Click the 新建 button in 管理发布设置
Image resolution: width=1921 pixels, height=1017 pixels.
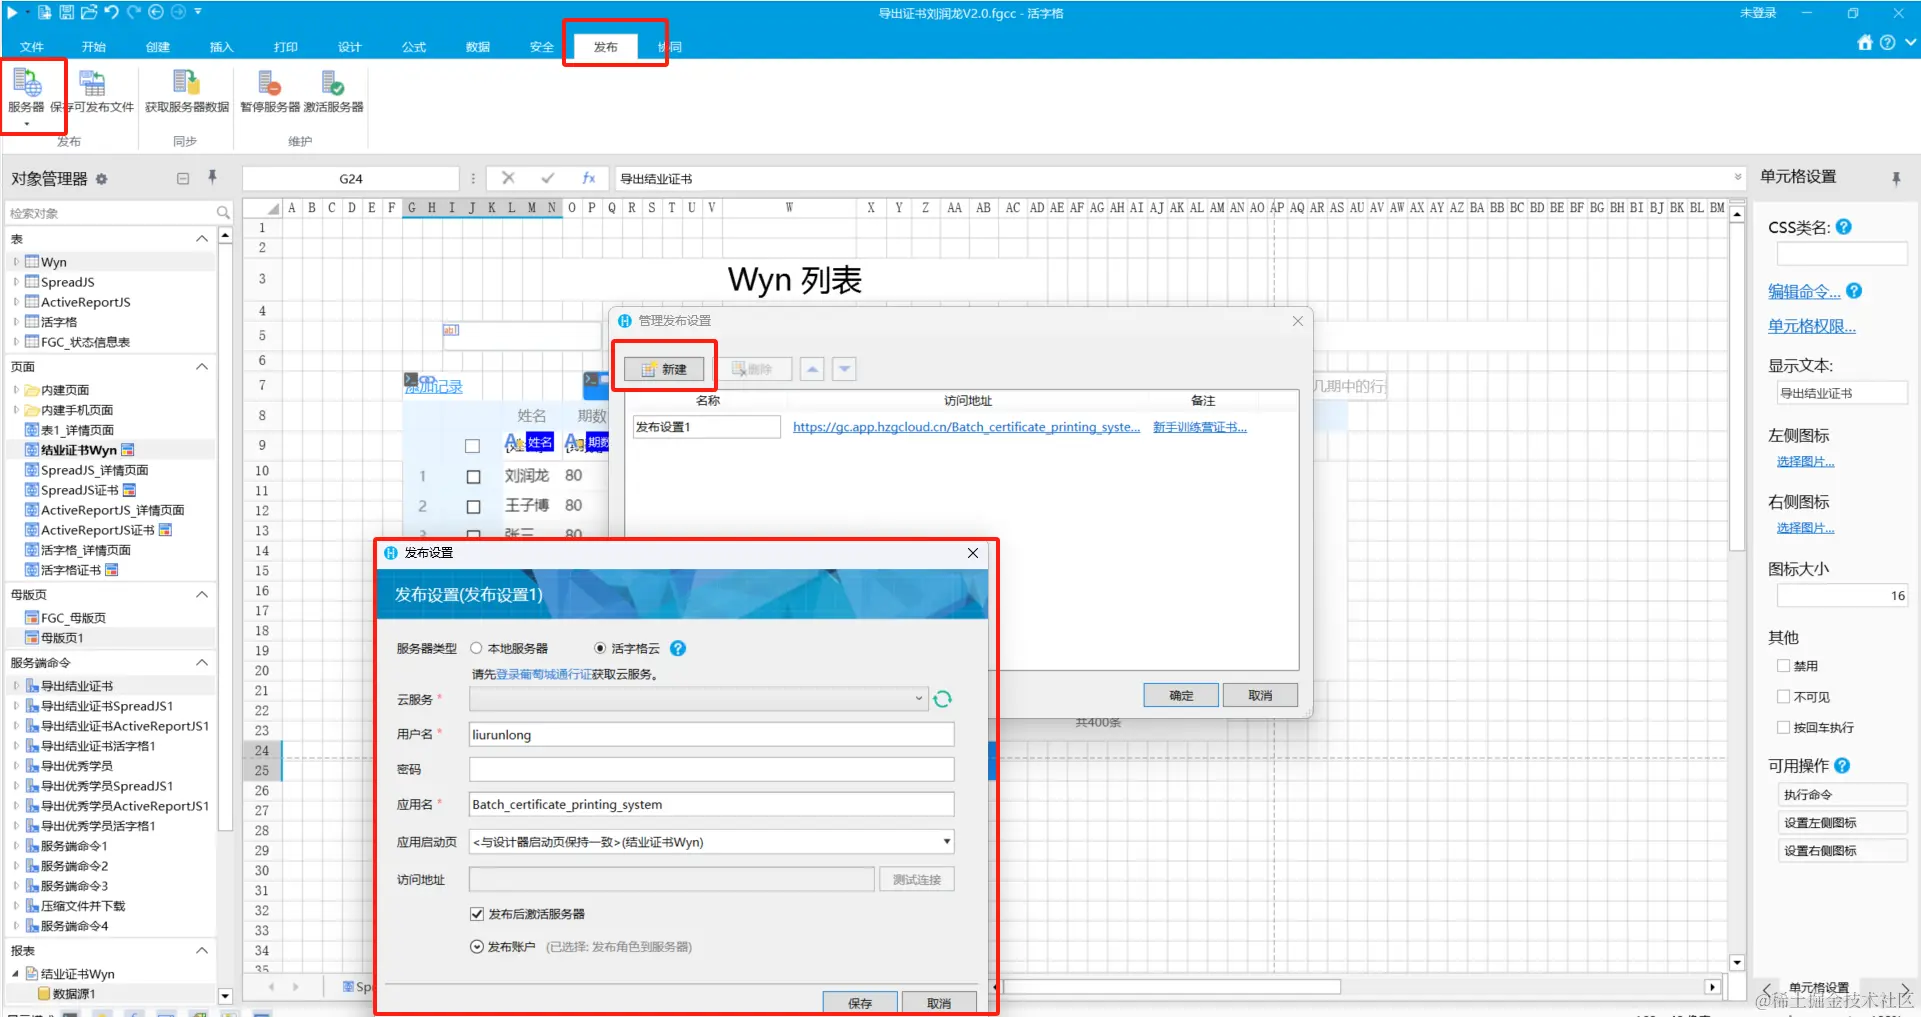coord(665,369)
